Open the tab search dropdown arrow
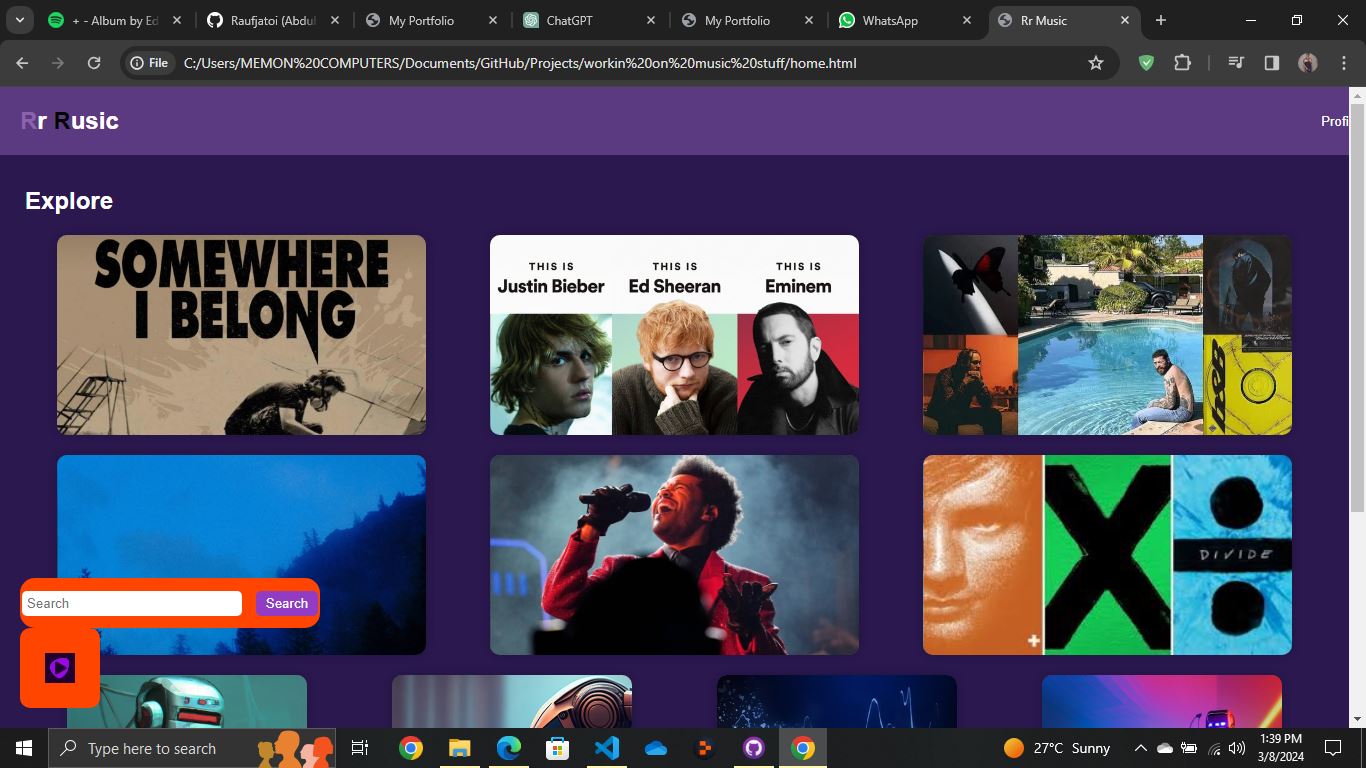The height and width of the screenshot is (768, 1366). click(x=19, y=20)
